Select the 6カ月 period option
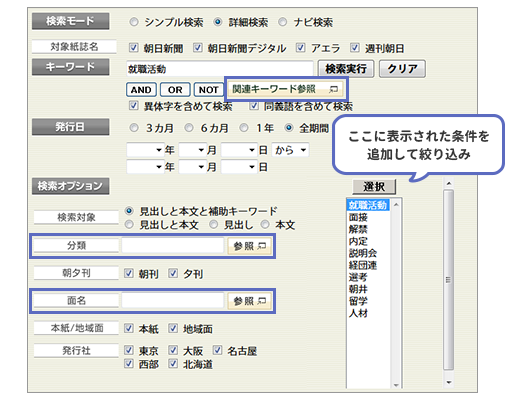Image resolution: width=510 pixels, height=400 pixels. click(189, 128)
